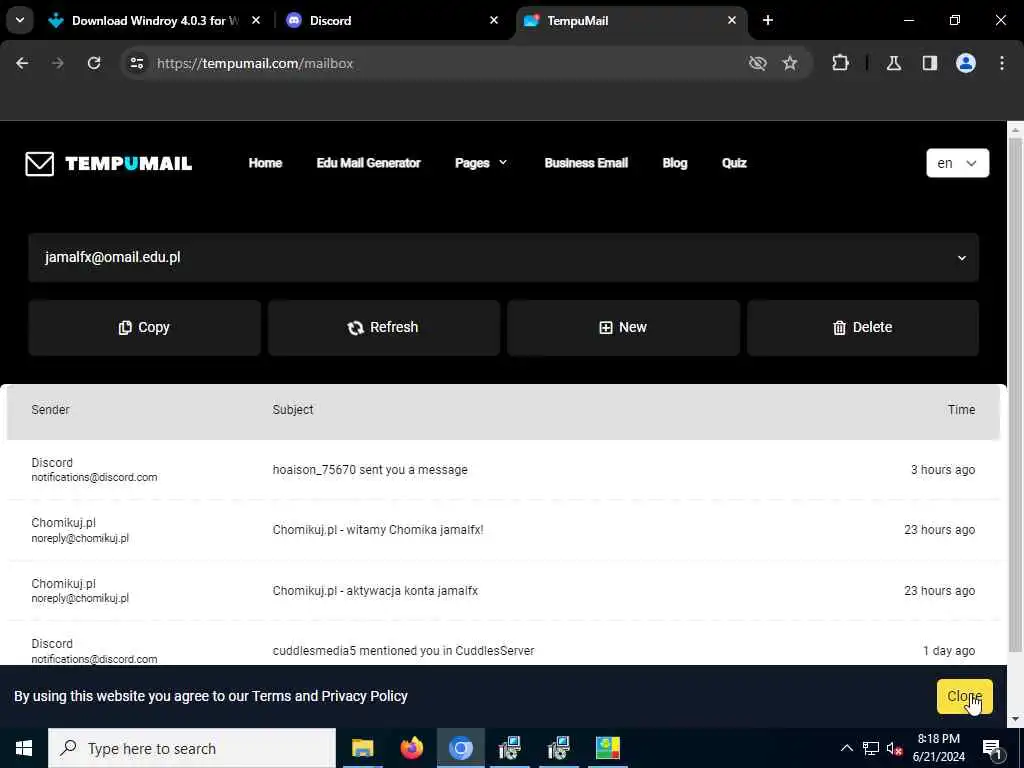Open the Home menu item
This screenshot has height=768, width=1024.
coord(265,163)
